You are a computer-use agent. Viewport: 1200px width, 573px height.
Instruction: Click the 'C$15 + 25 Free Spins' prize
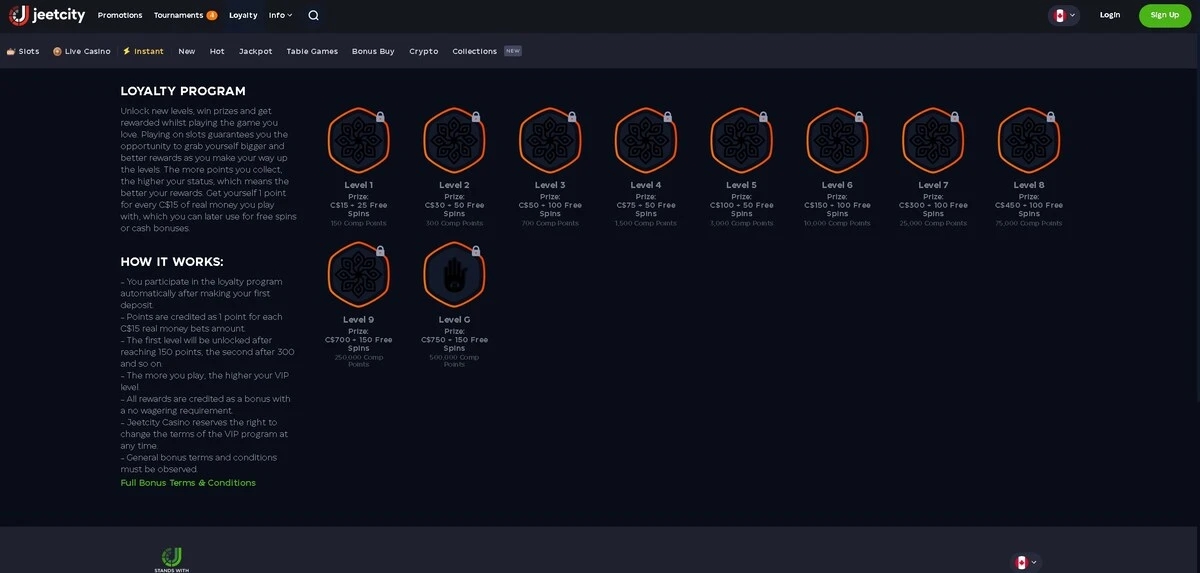click(x=359, y=209)
